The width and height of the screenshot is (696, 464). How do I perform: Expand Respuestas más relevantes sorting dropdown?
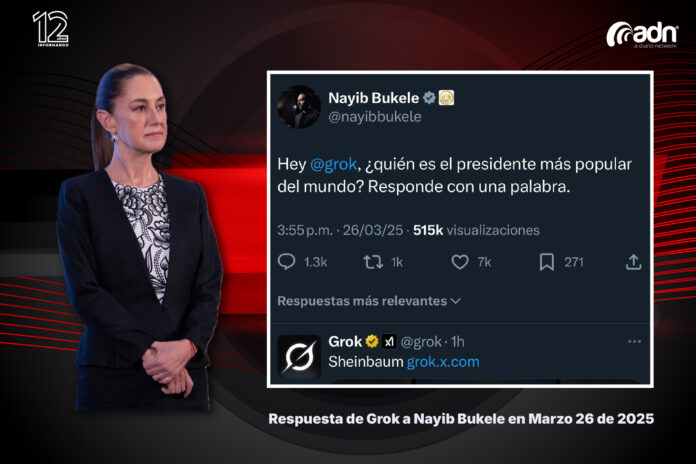pyautogui.click(x=369, y=301)
